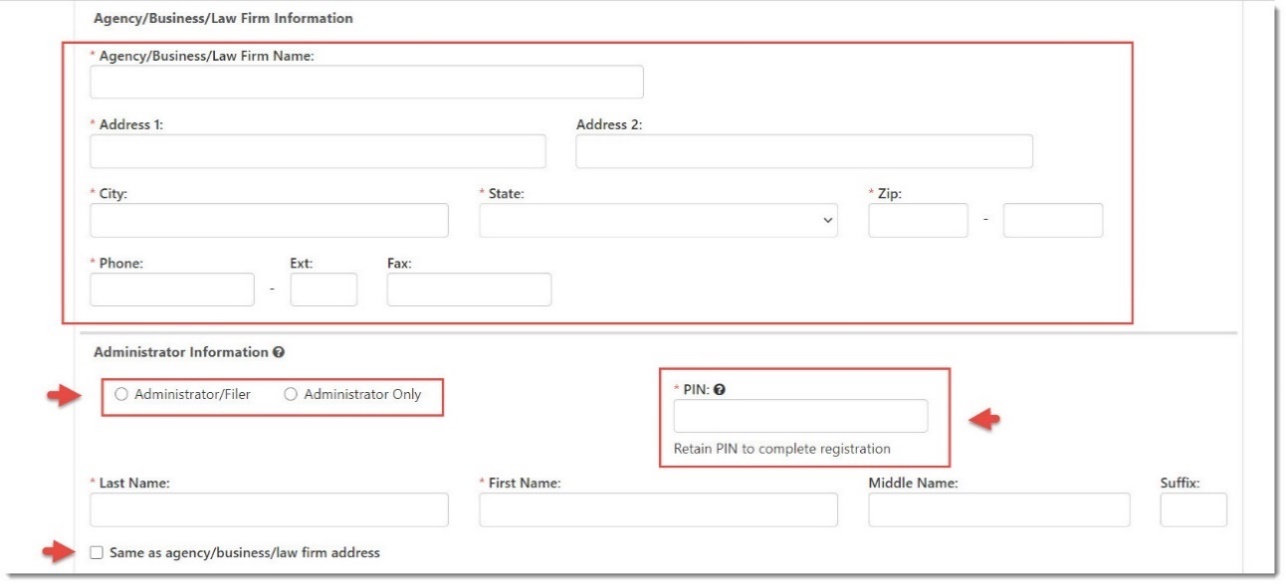Select the Middle Name field

click(999, 510)
